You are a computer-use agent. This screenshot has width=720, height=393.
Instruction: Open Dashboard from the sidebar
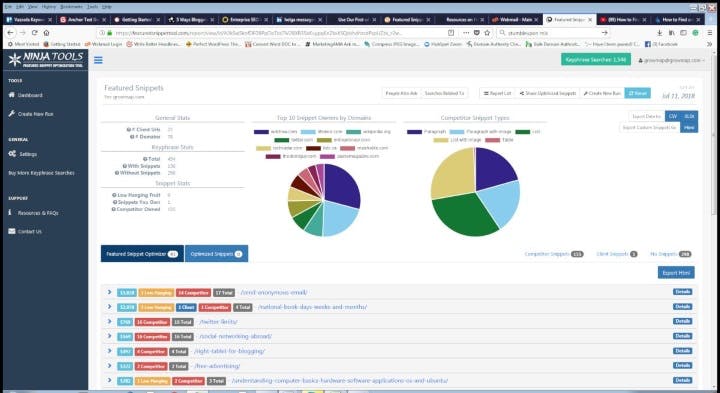[x=26, y=95]
